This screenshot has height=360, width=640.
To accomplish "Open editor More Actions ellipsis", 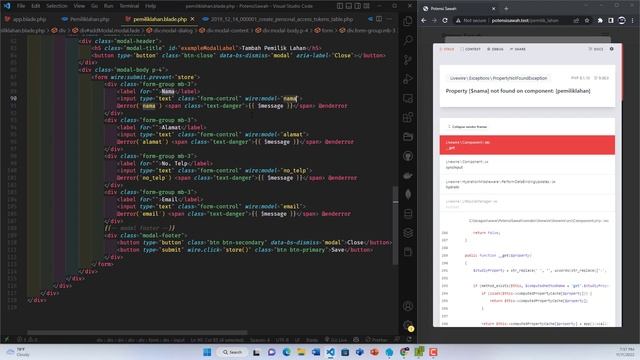I will tap(389, 19).
